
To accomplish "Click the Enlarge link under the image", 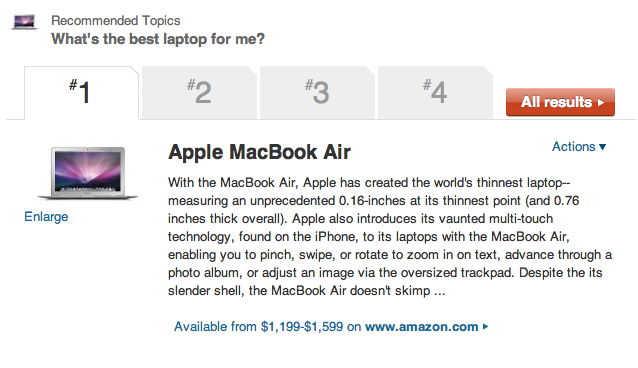I will click(46, 217).
